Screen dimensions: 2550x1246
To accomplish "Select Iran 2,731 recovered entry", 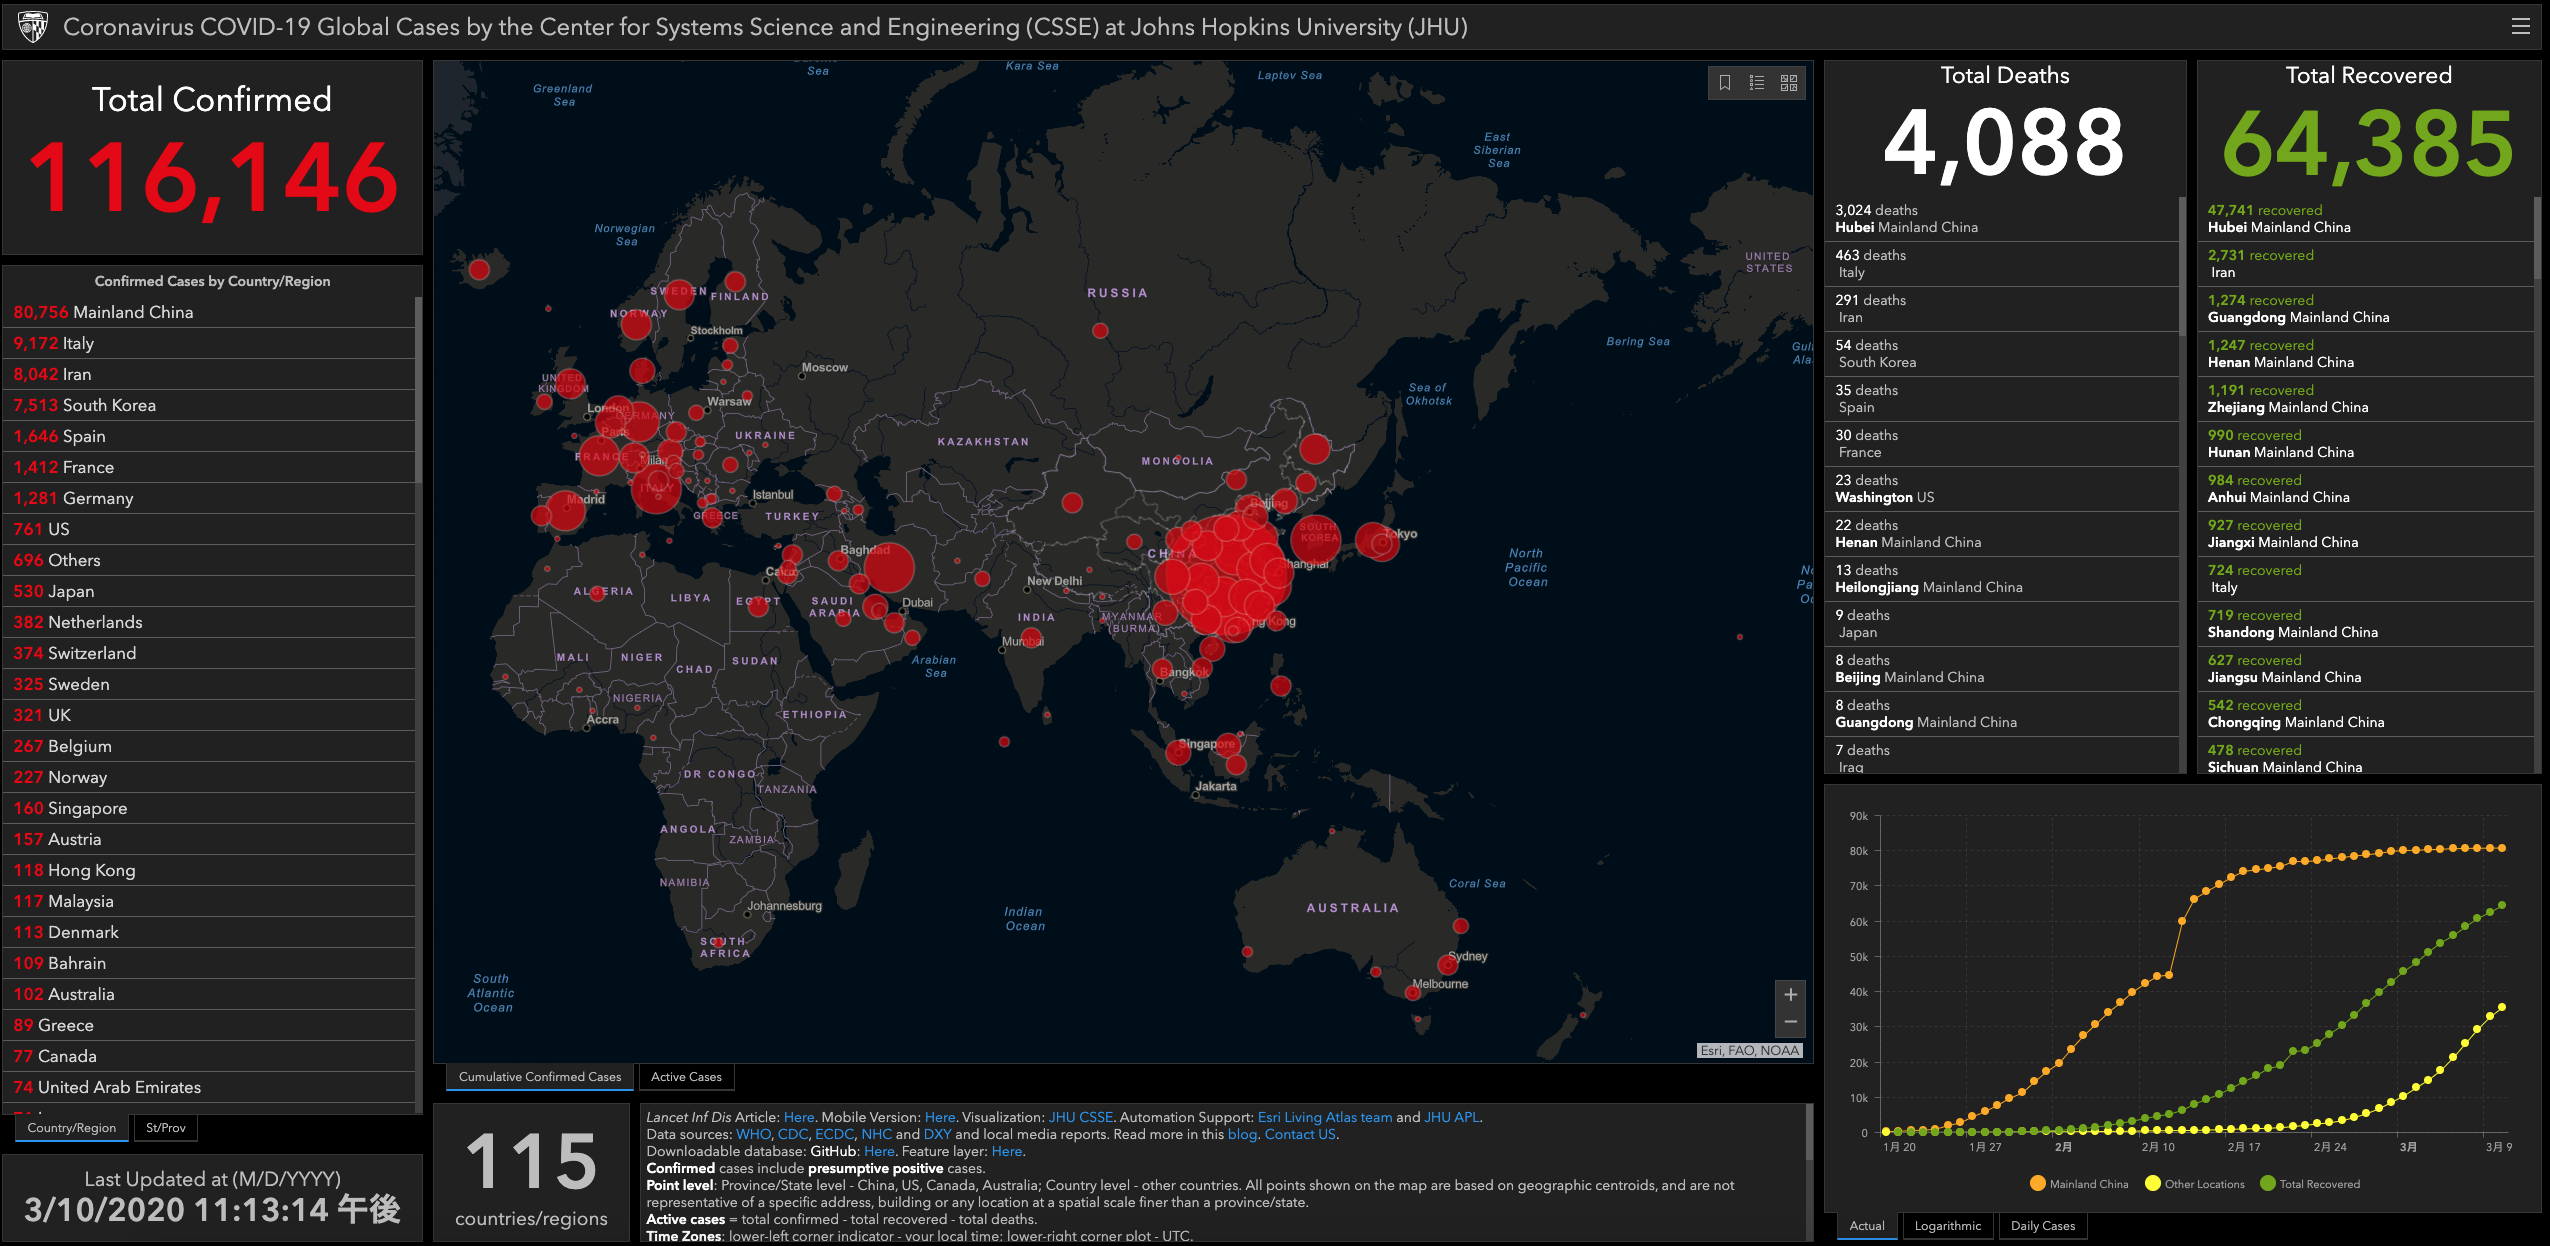I will (2366, 264).
